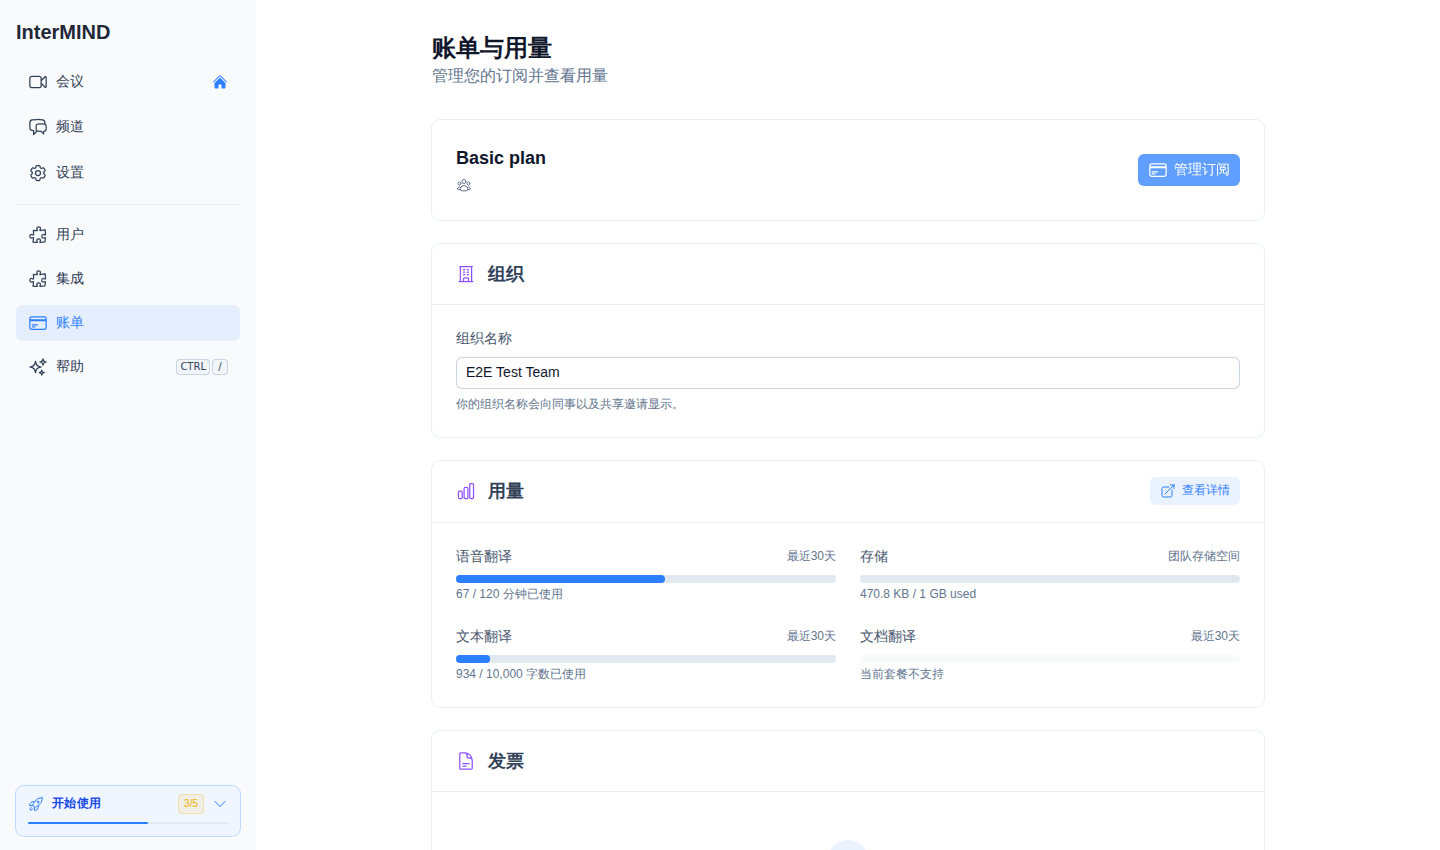Open the 用户 sidebar item

pos(128,235)
